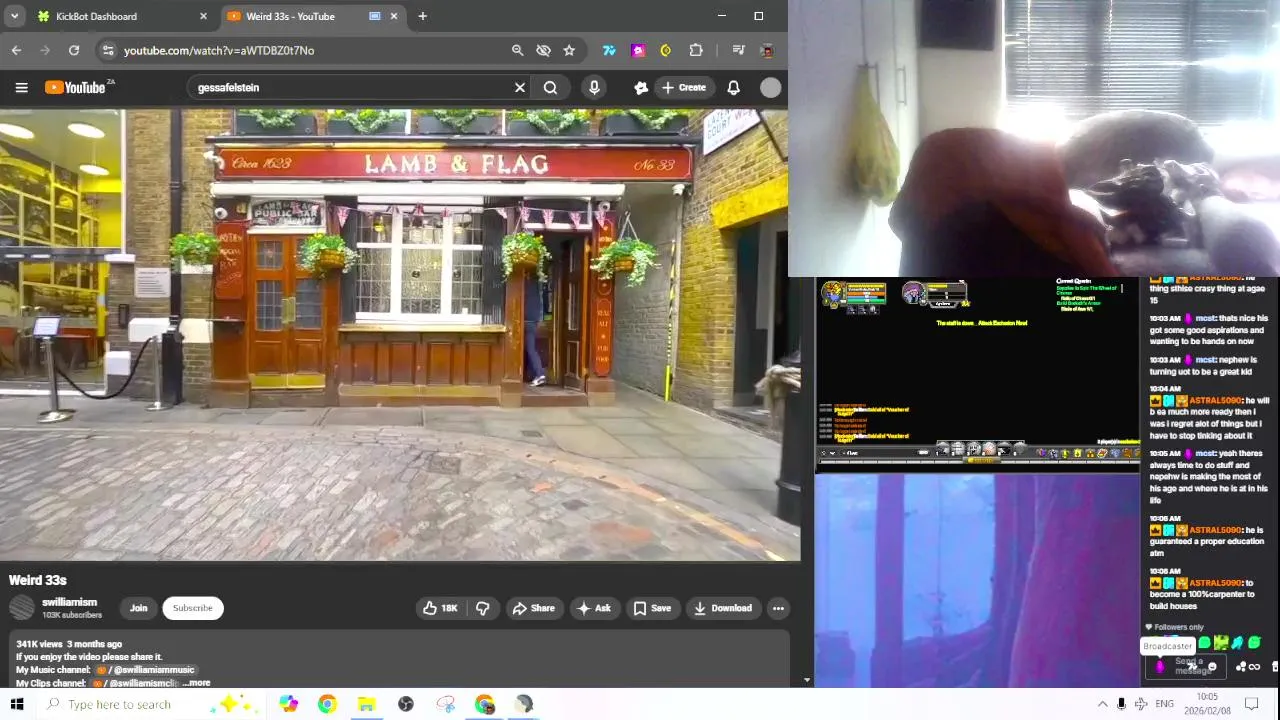Open the Create menu on YouTube

click(x=684, y=88)
